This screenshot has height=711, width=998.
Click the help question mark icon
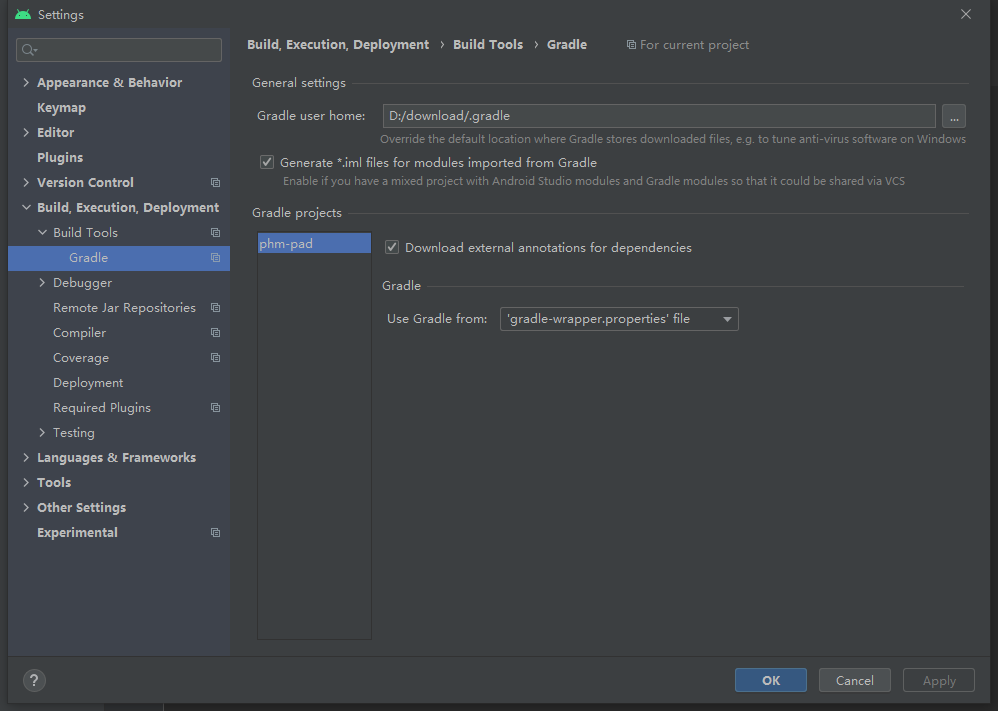(34, 680)
